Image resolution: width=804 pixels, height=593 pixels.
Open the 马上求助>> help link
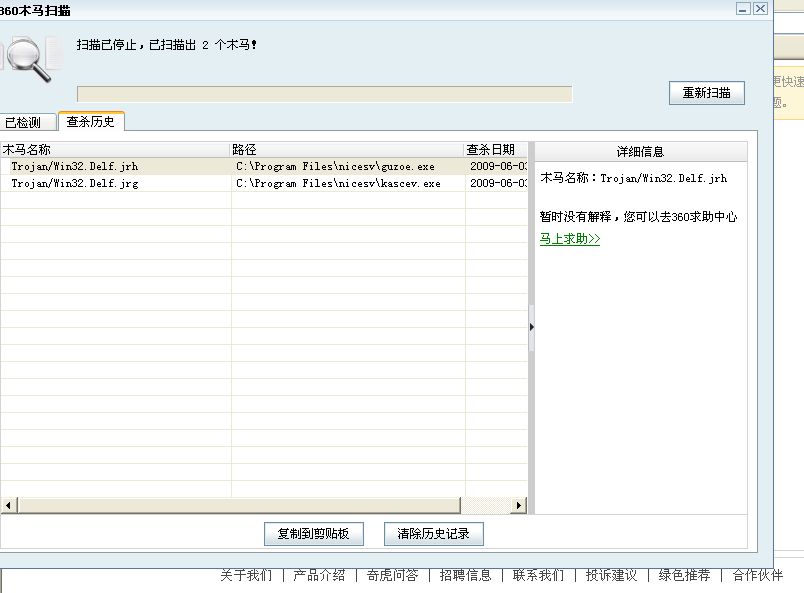(x=570, y=239)
